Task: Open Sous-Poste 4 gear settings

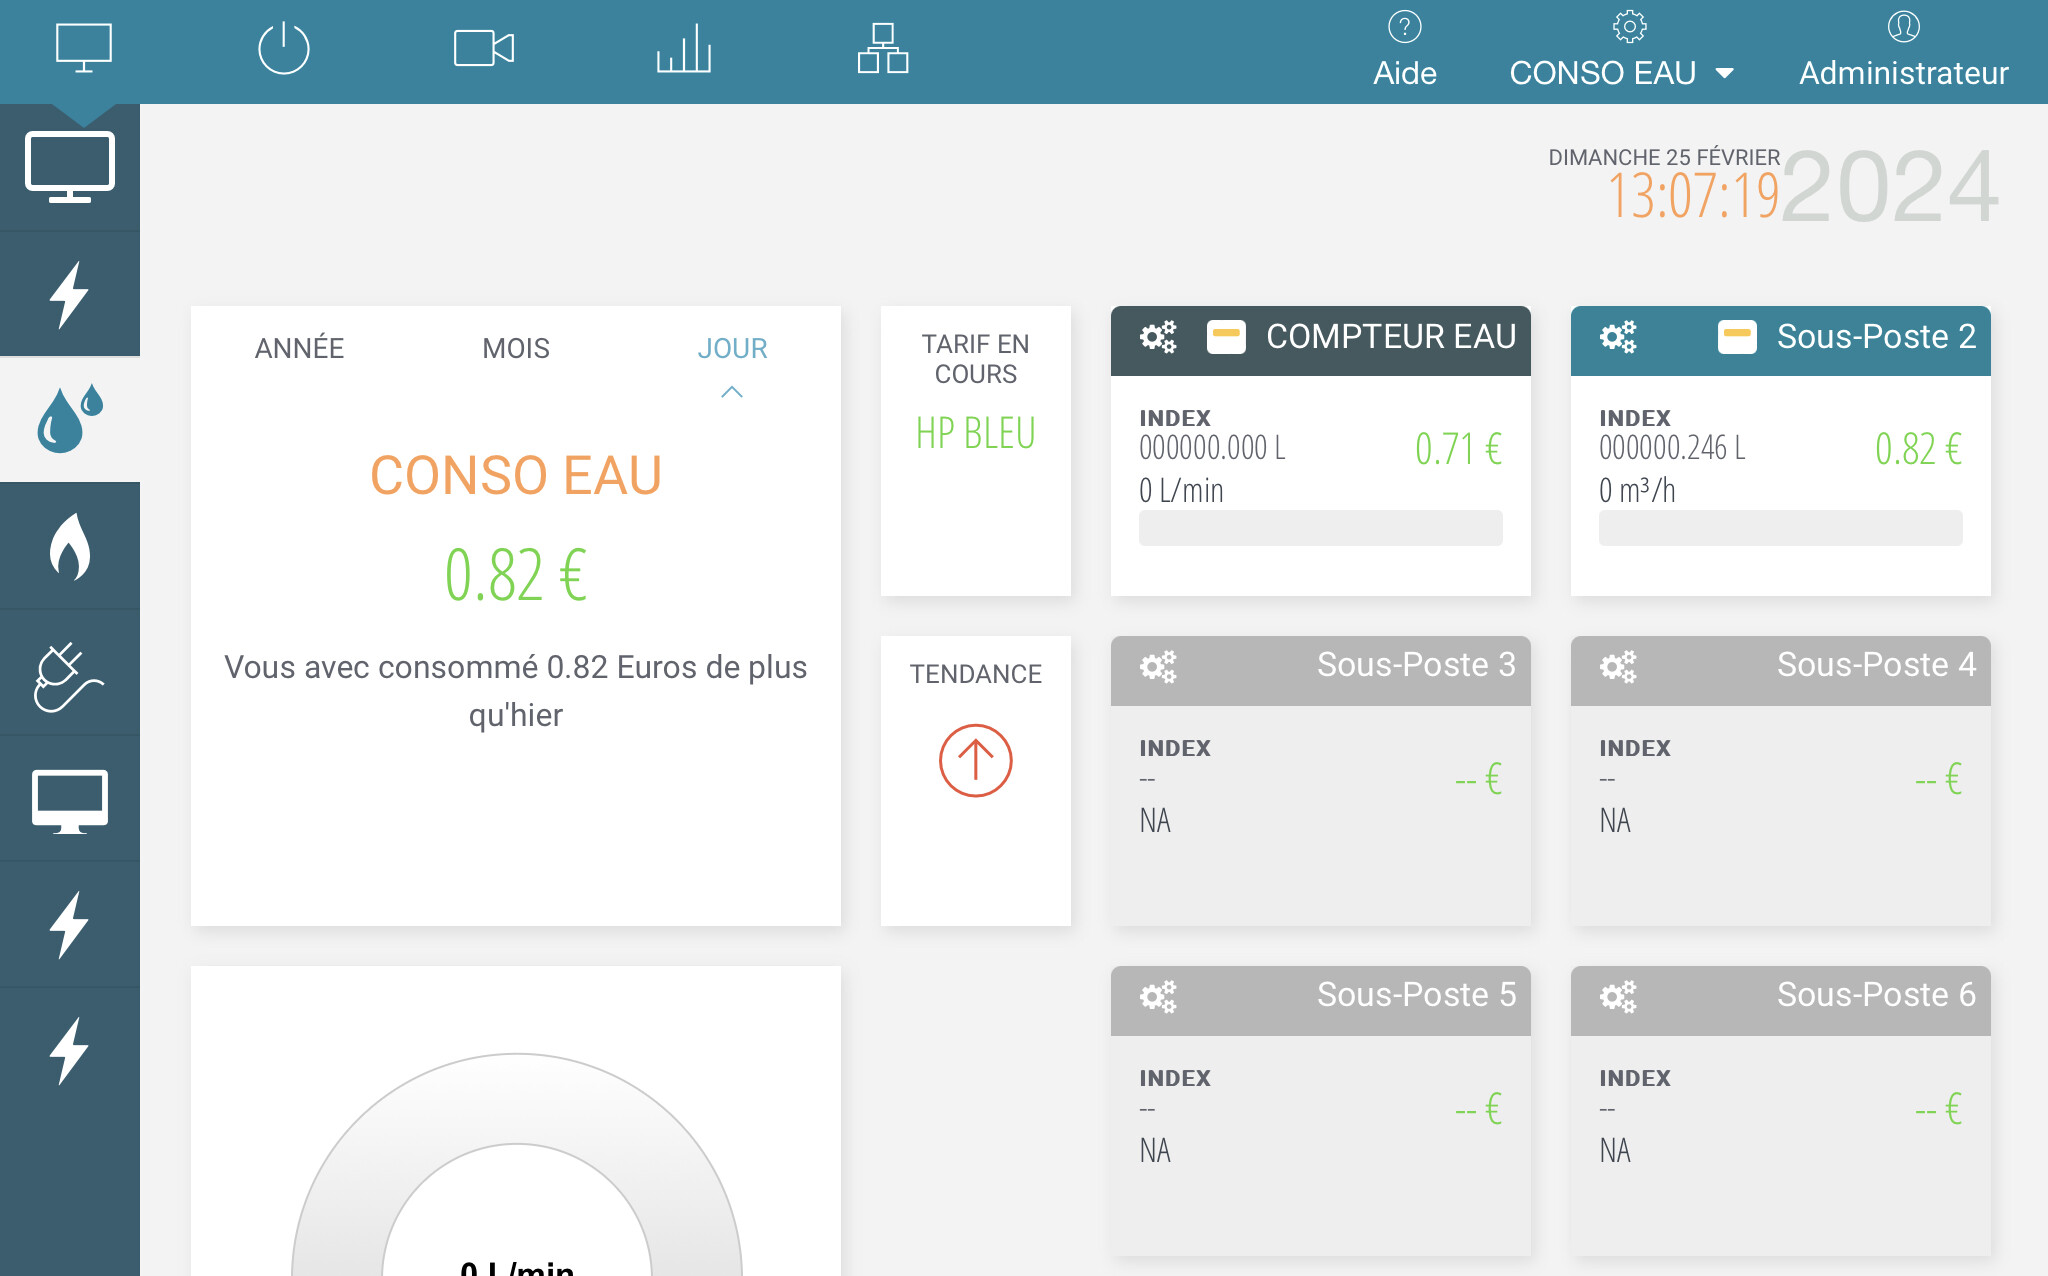Action: [1618, 667]
